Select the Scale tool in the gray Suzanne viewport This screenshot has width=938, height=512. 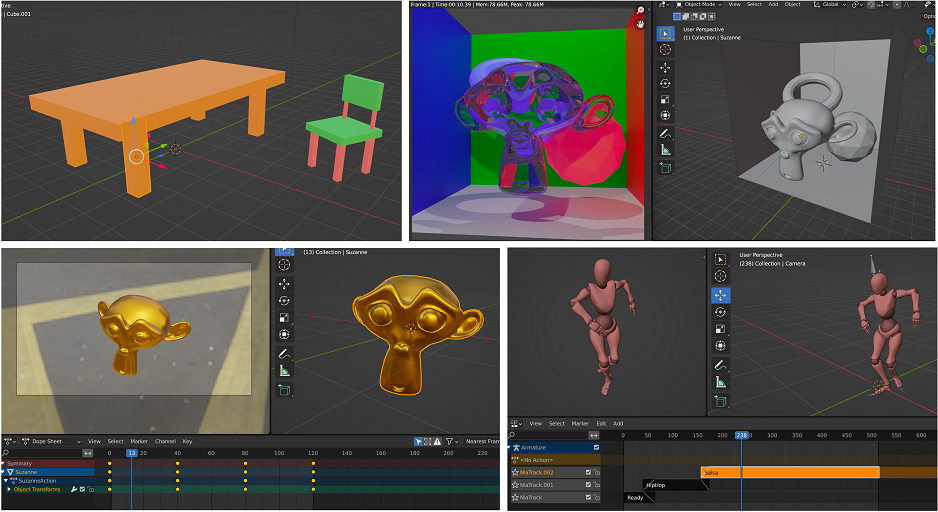click(665, 100)
